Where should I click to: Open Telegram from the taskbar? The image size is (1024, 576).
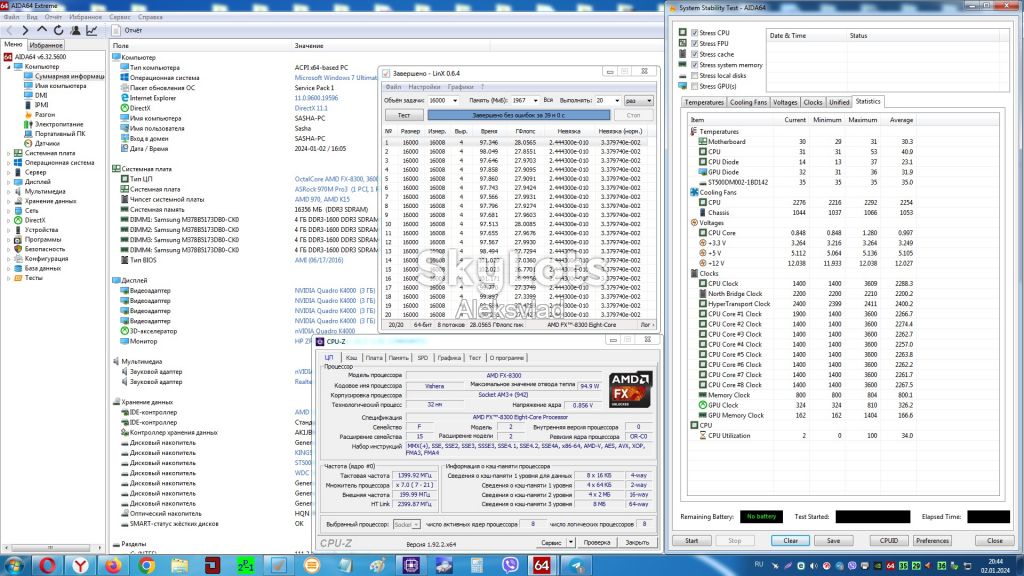click(x=576, y=565)
